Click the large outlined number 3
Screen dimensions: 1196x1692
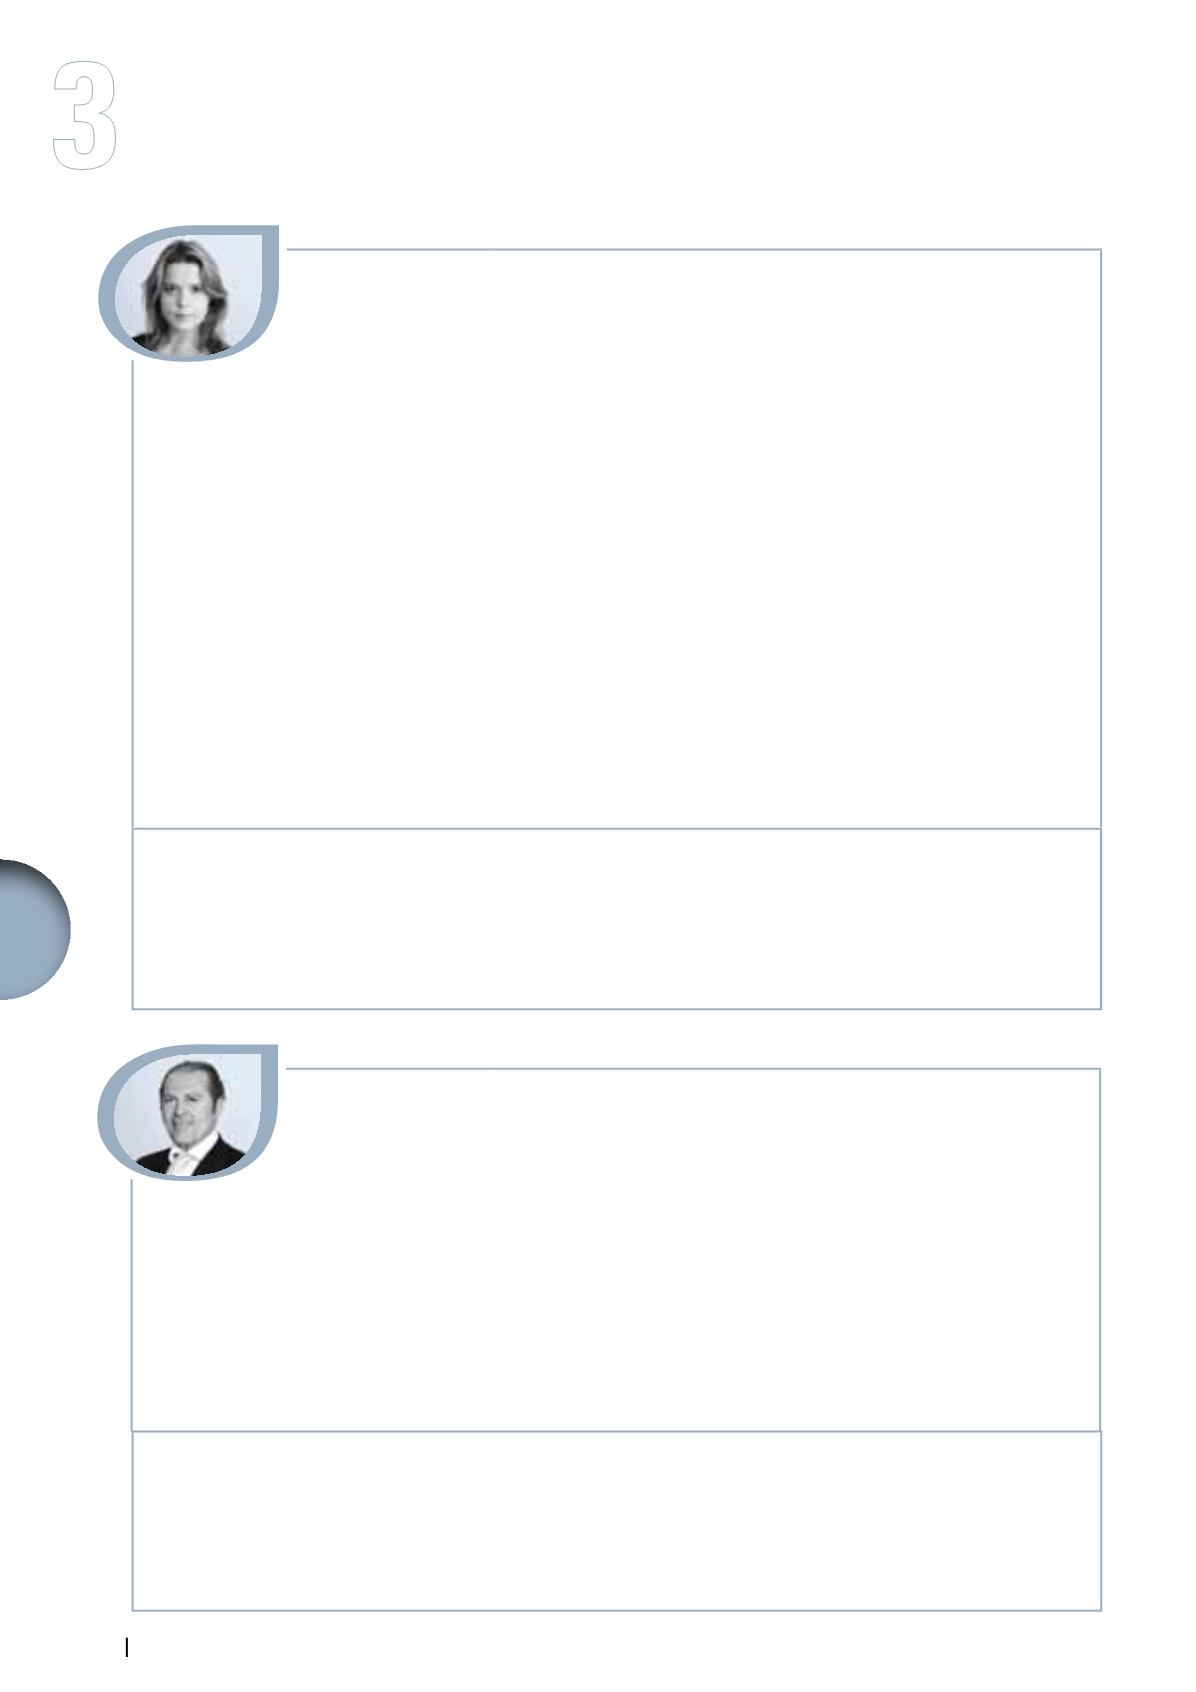(x=85, y=116)
